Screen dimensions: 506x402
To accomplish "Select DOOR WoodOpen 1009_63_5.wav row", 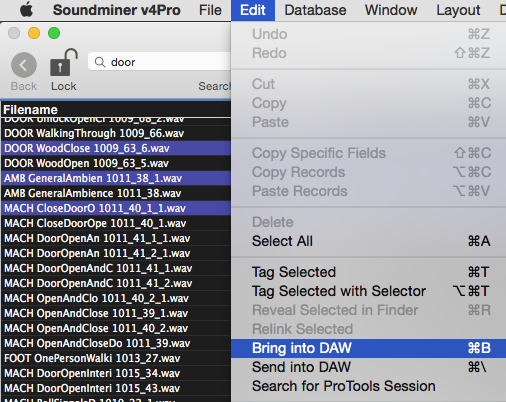I will point(115,163).
